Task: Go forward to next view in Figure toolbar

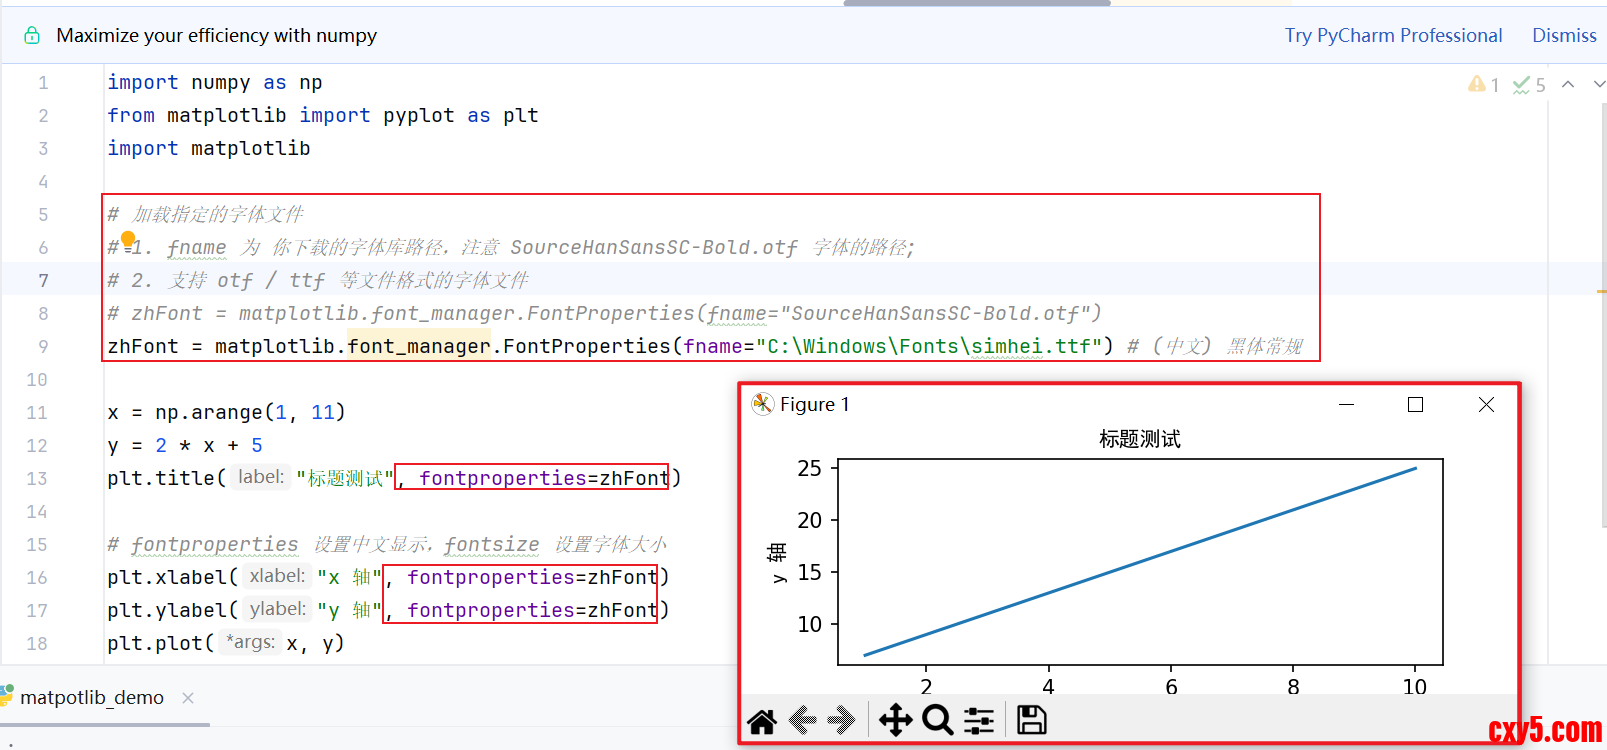Action: pos(841,720)
